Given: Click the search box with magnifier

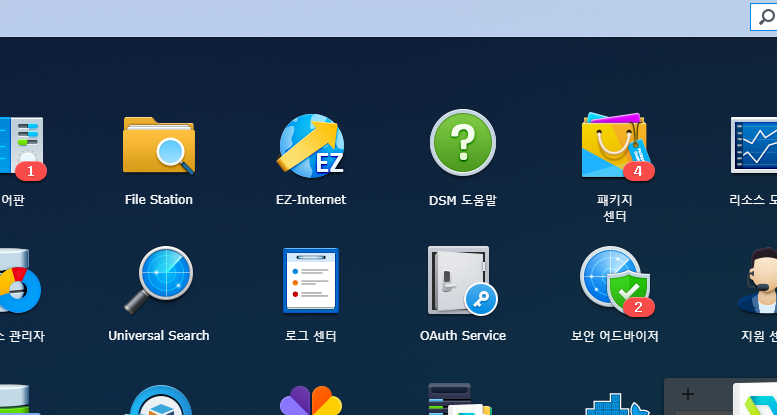Looking at the screenshot, I should pyautogui.click(x=764, y=17).
